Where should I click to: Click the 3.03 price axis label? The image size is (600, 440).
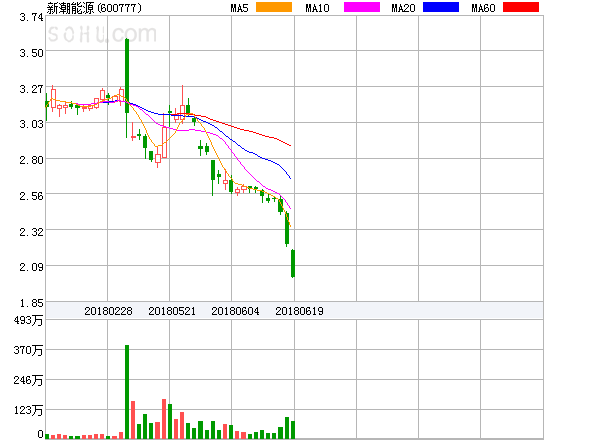tap(31, 124)
